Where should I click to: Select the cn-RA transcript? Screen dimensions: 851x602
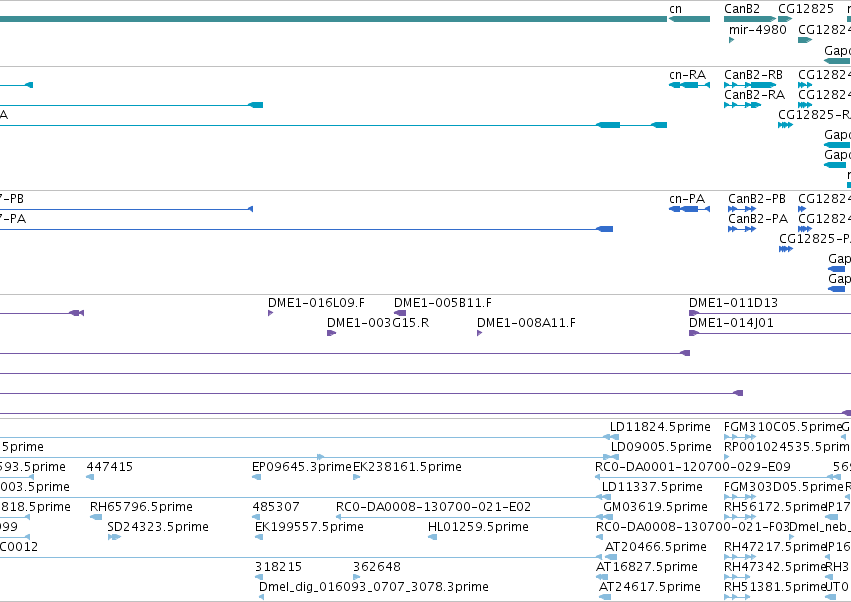[689, 85]
